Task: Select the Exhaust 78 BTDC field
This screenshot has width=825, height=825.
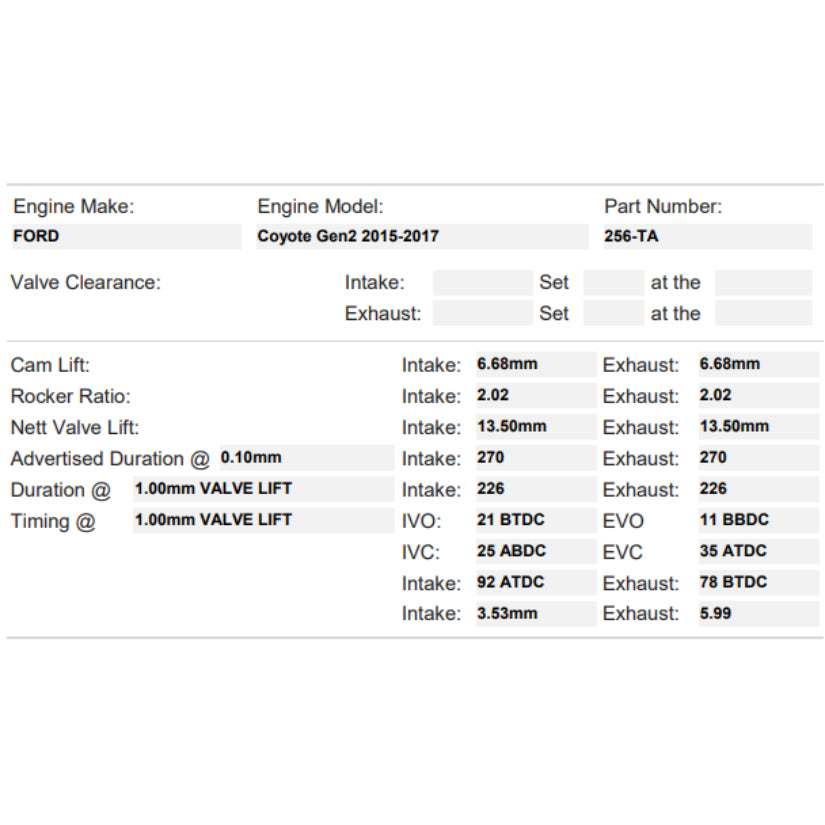Action: [x=757, y=583]
